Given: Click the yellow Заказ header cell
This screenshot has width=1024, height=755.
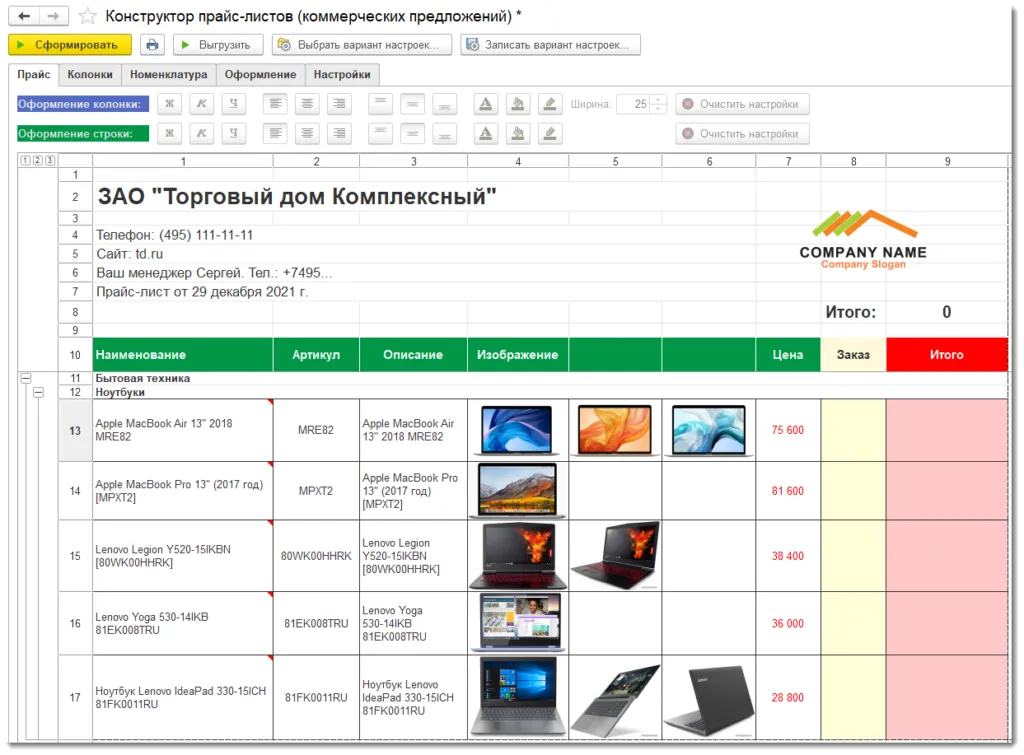Looking at the screenshot, I should point(853,355).
